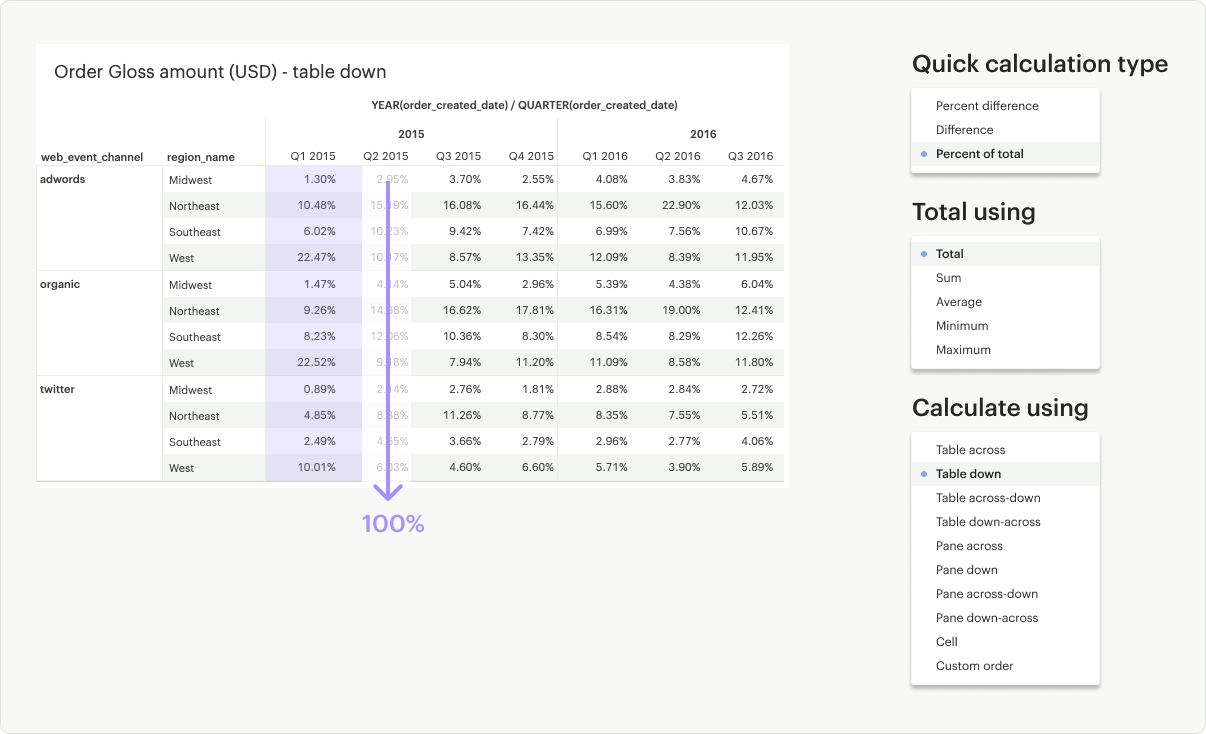Select the Table down option
1206x734 pixels.
[968, 474]
